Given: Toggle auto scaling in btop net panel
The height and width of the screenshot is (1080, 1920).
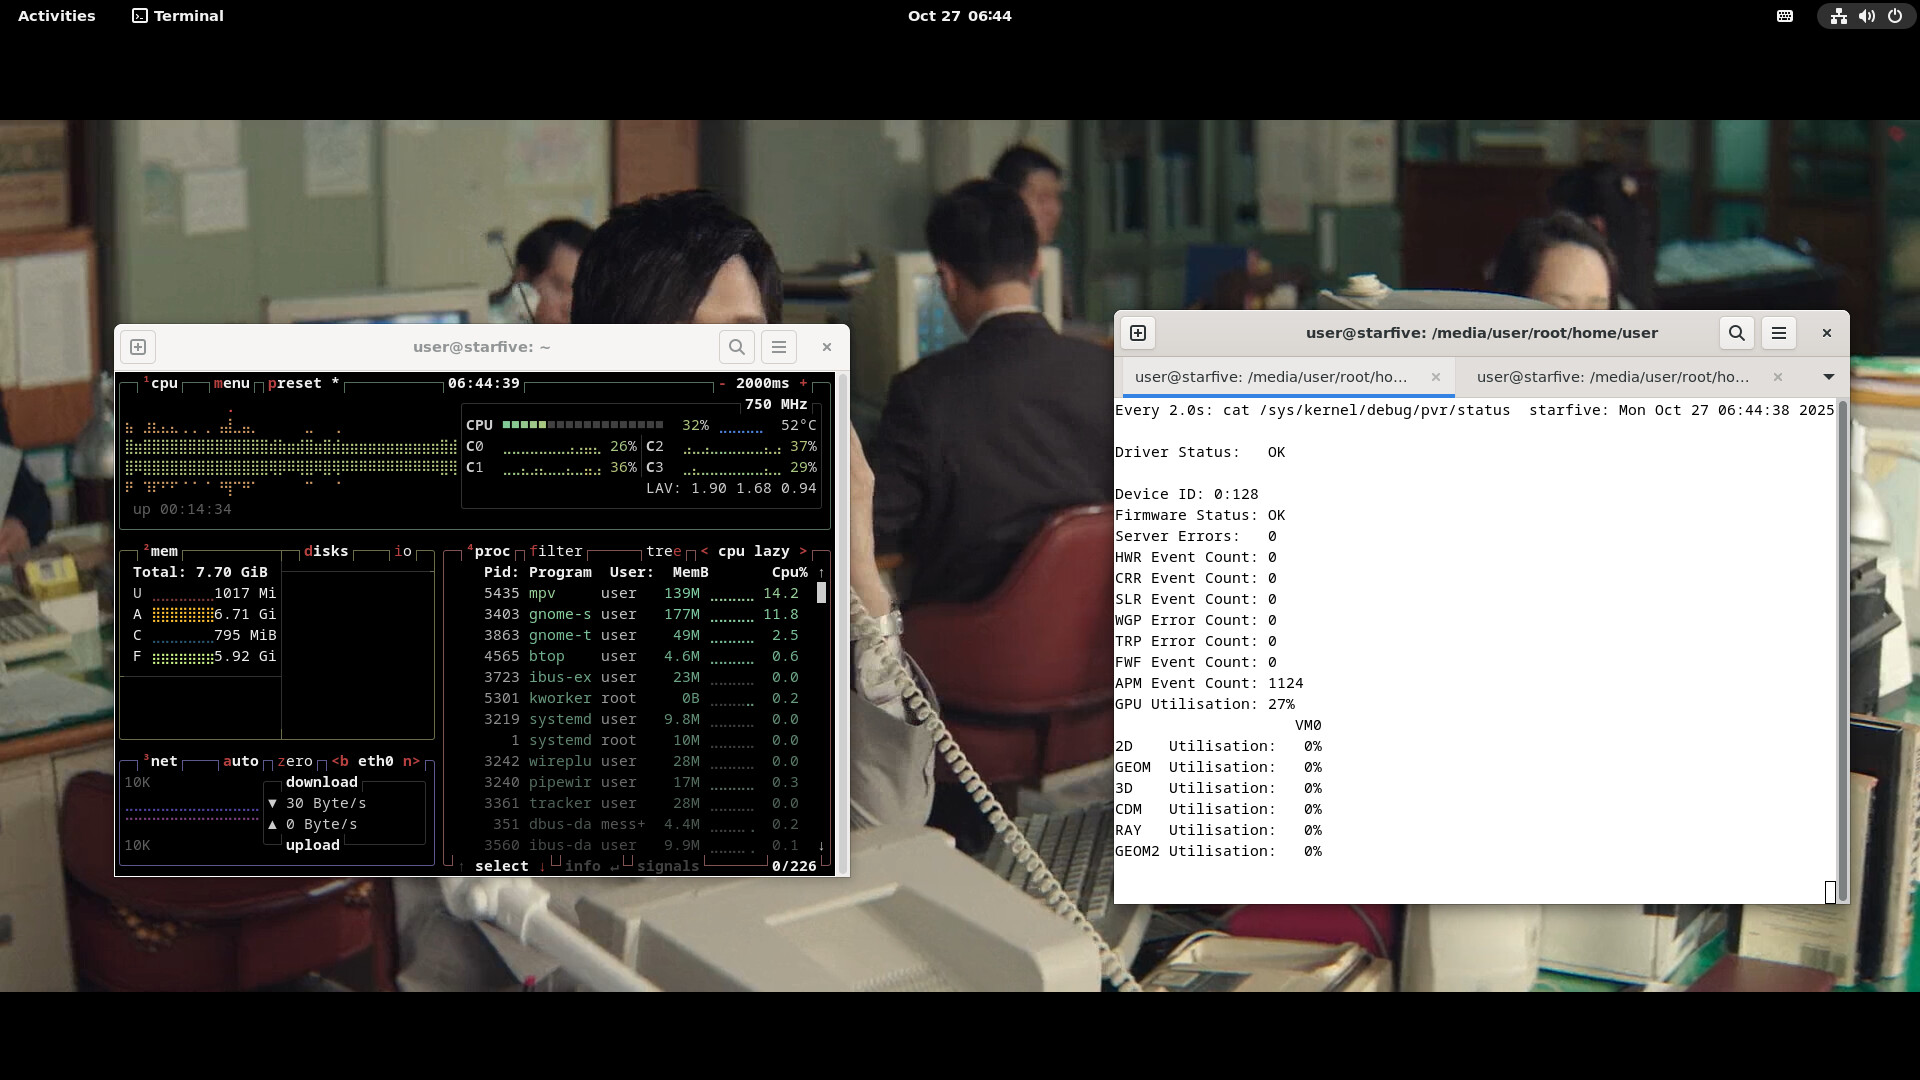Looking at the screenshot, I should pos(240,761).
